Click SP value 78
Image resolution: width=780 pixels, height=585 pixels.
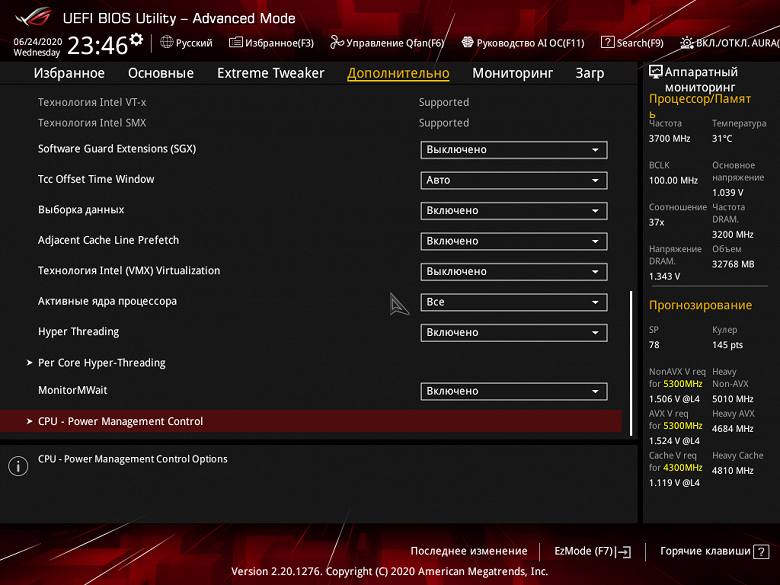point(654,345)
